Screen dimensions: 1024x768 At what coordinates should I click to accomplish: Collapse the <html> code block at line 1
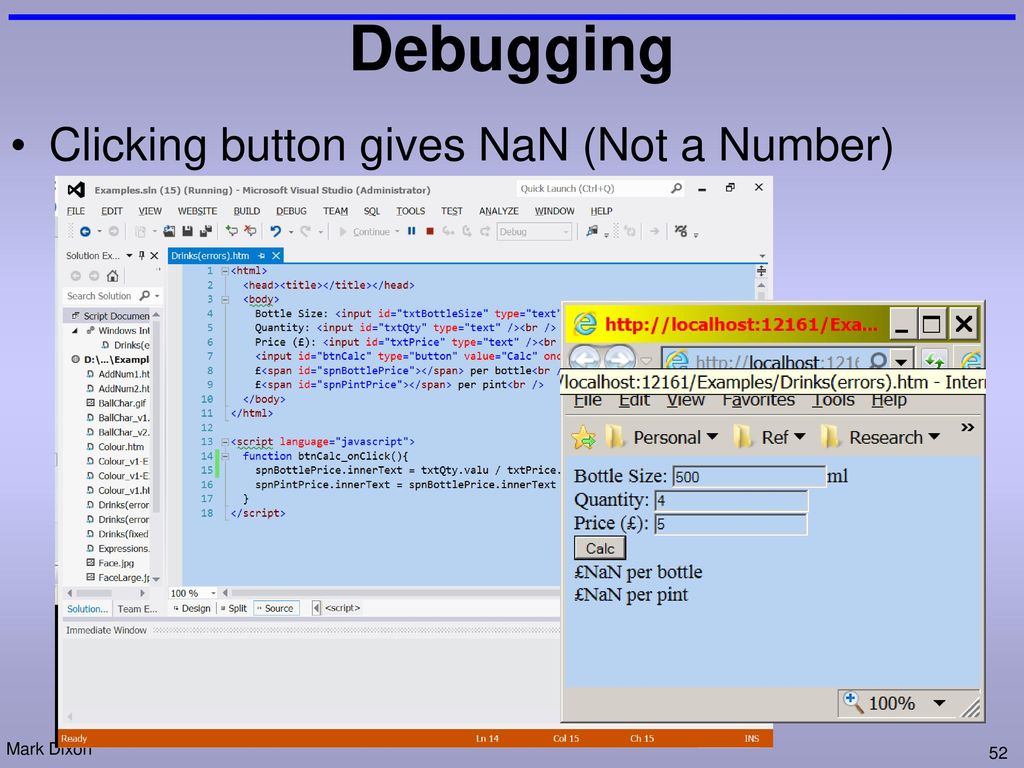225,271
